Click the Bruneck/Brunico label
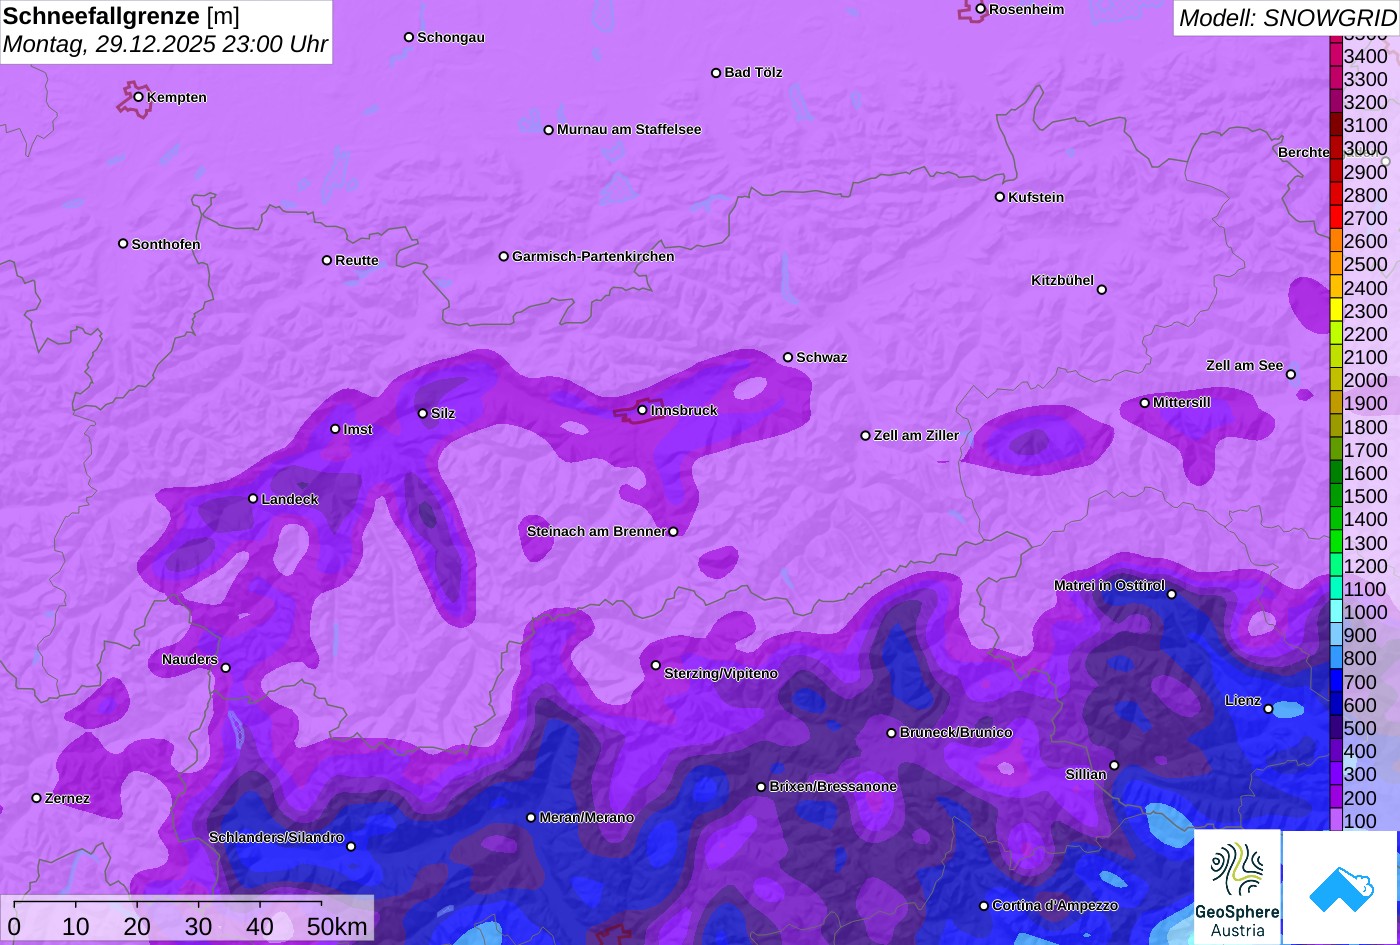This screenshot has width=1400, height=945. tap(956, 732)
